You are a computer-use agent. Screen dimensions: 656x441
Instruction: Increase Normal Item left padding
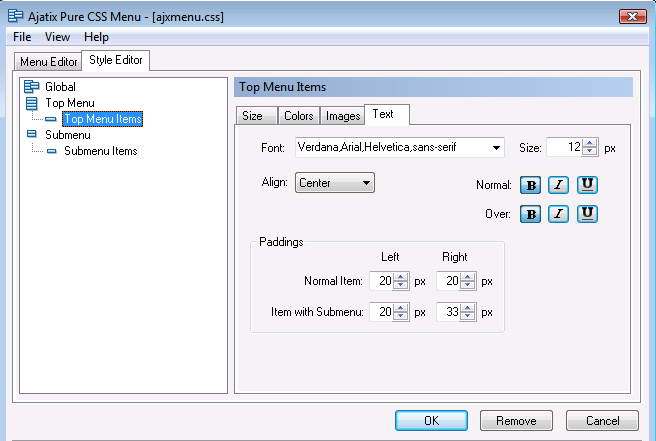click(401, 277)
